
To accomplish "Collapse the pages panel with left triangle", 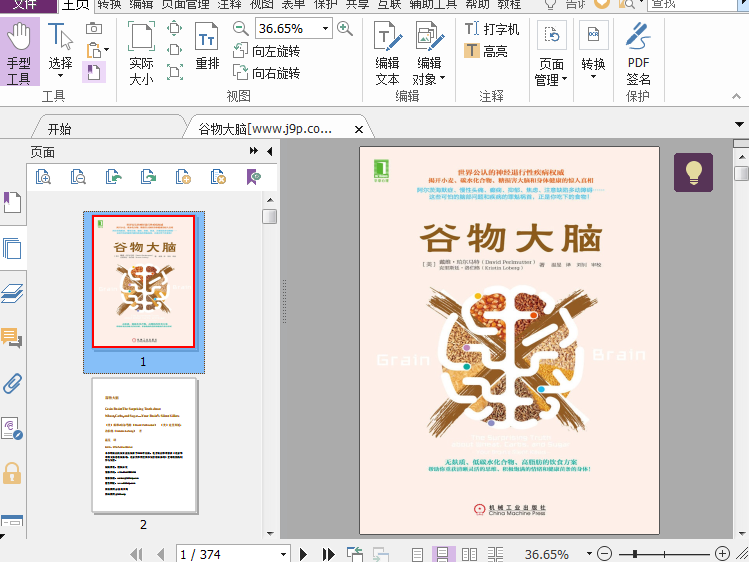I will click(270, 151).
